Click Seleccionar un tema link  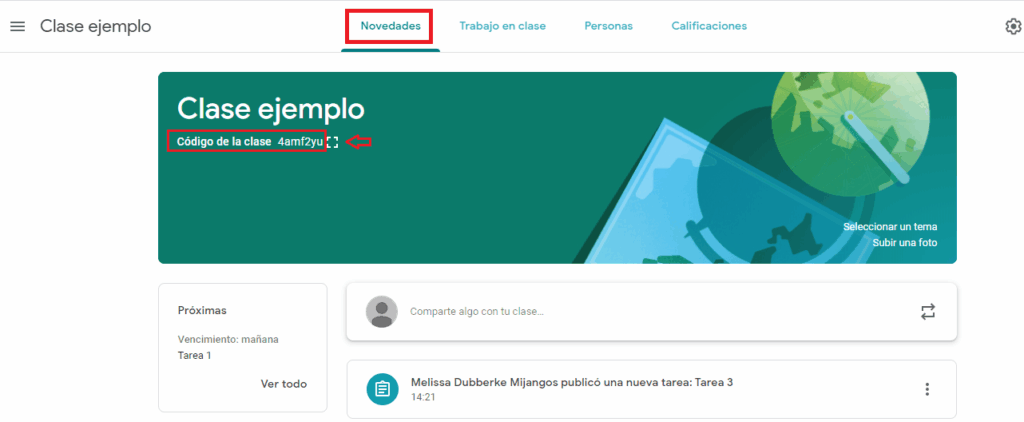(889, 227)
